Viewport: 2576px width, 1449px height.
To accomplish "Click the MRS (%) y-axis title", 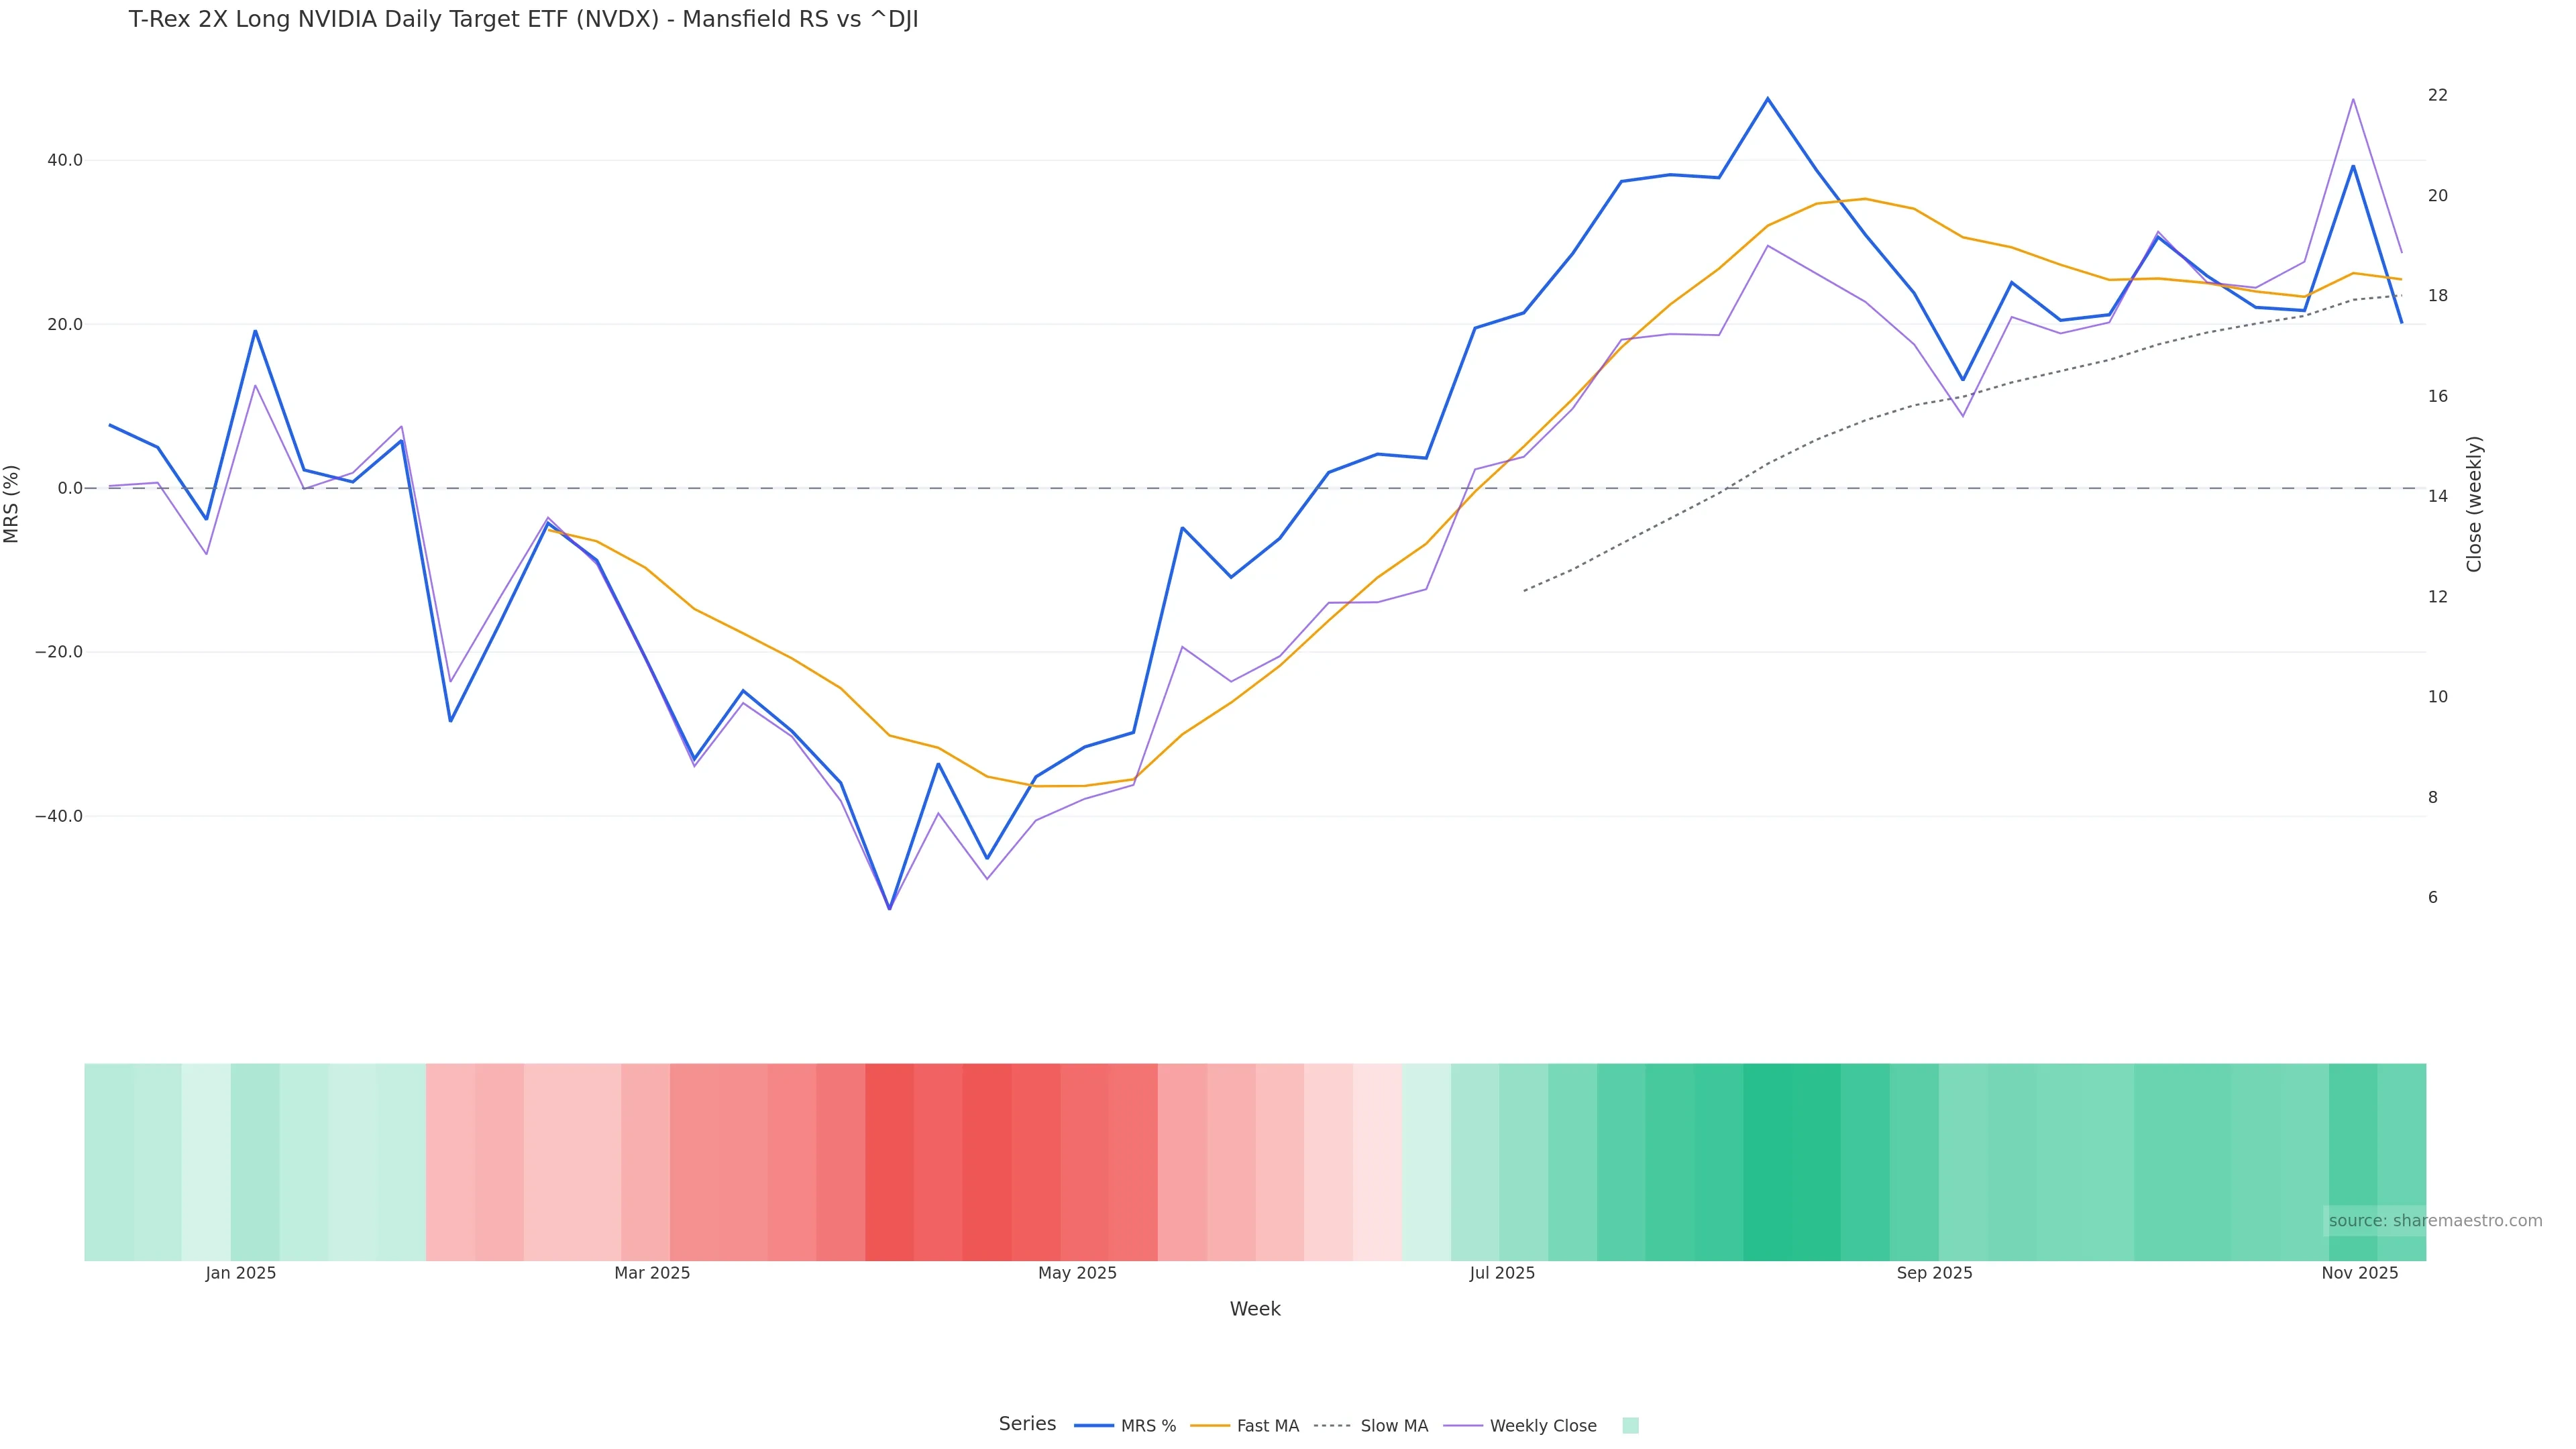I will pos(12,504).
